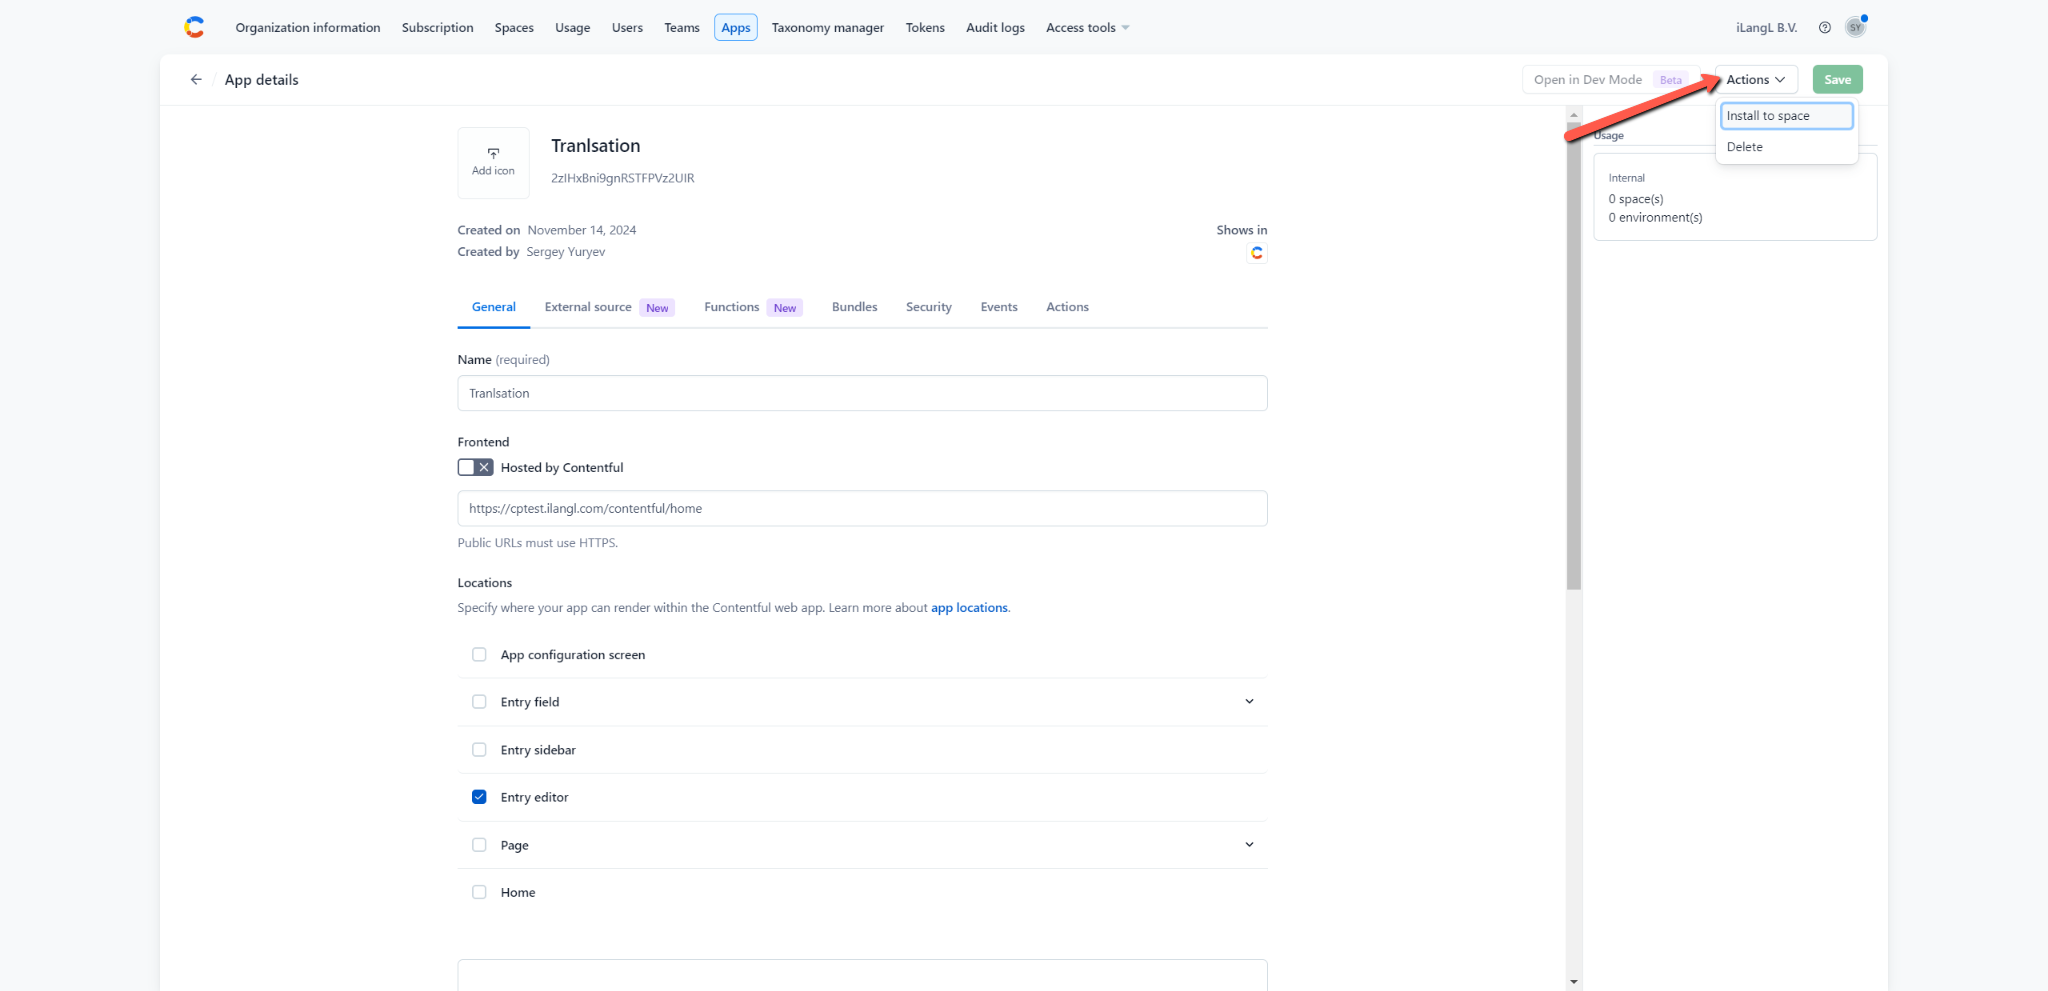Click scrollbar down arrow

(x=1573, y=982)
